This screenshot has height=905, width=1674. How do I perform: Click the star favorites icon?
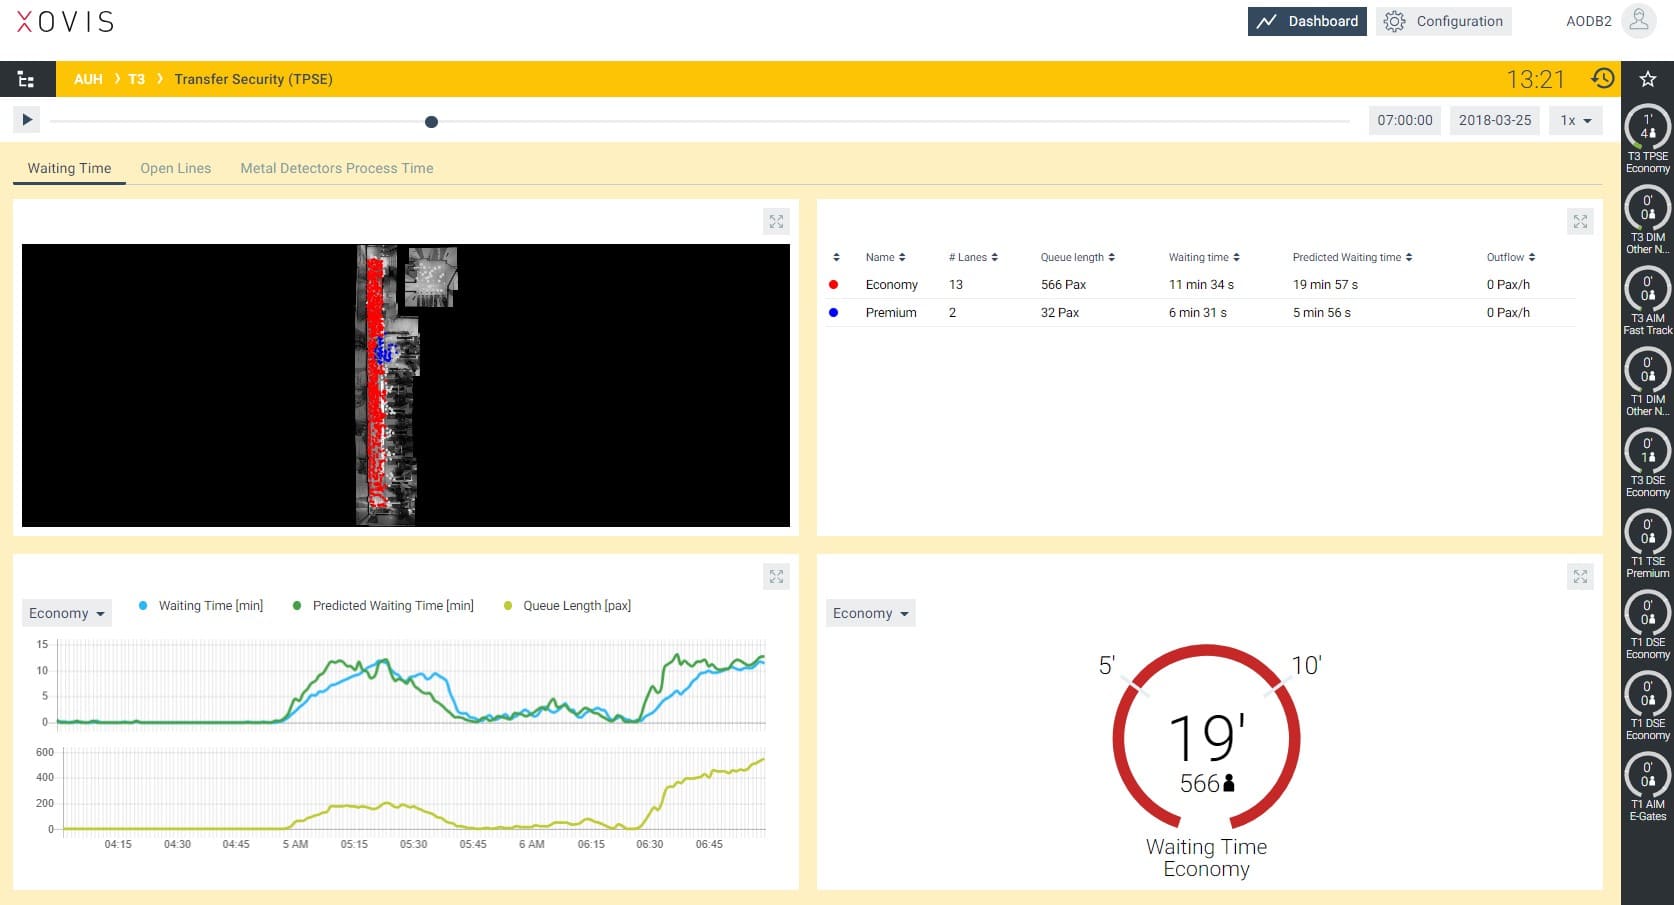click(1648, 79)
